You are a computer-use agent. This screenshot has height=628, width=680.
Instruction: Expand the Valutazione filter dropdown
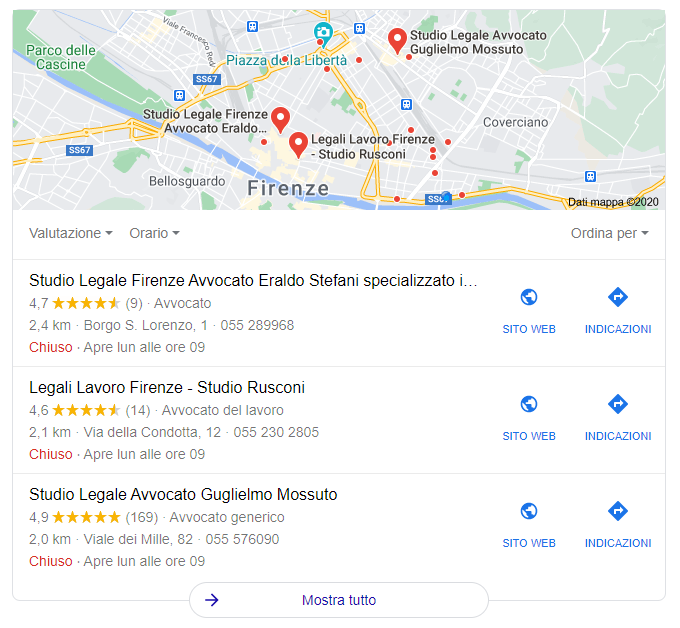(x=71, y=233)
